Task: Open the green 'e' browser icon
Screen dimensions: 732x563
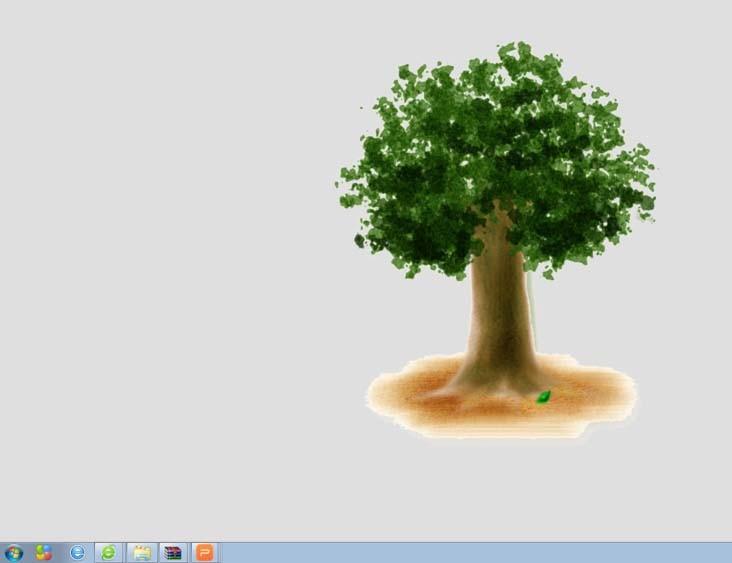Action: [108, 552]
